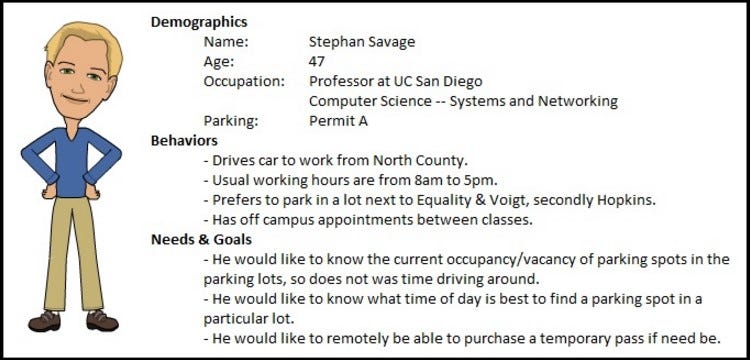Image resolution: width=750 pixels, height=360 pixels.
Task: Select the Demographics heading
Action: pyautogui.click(x=199, y=22)
